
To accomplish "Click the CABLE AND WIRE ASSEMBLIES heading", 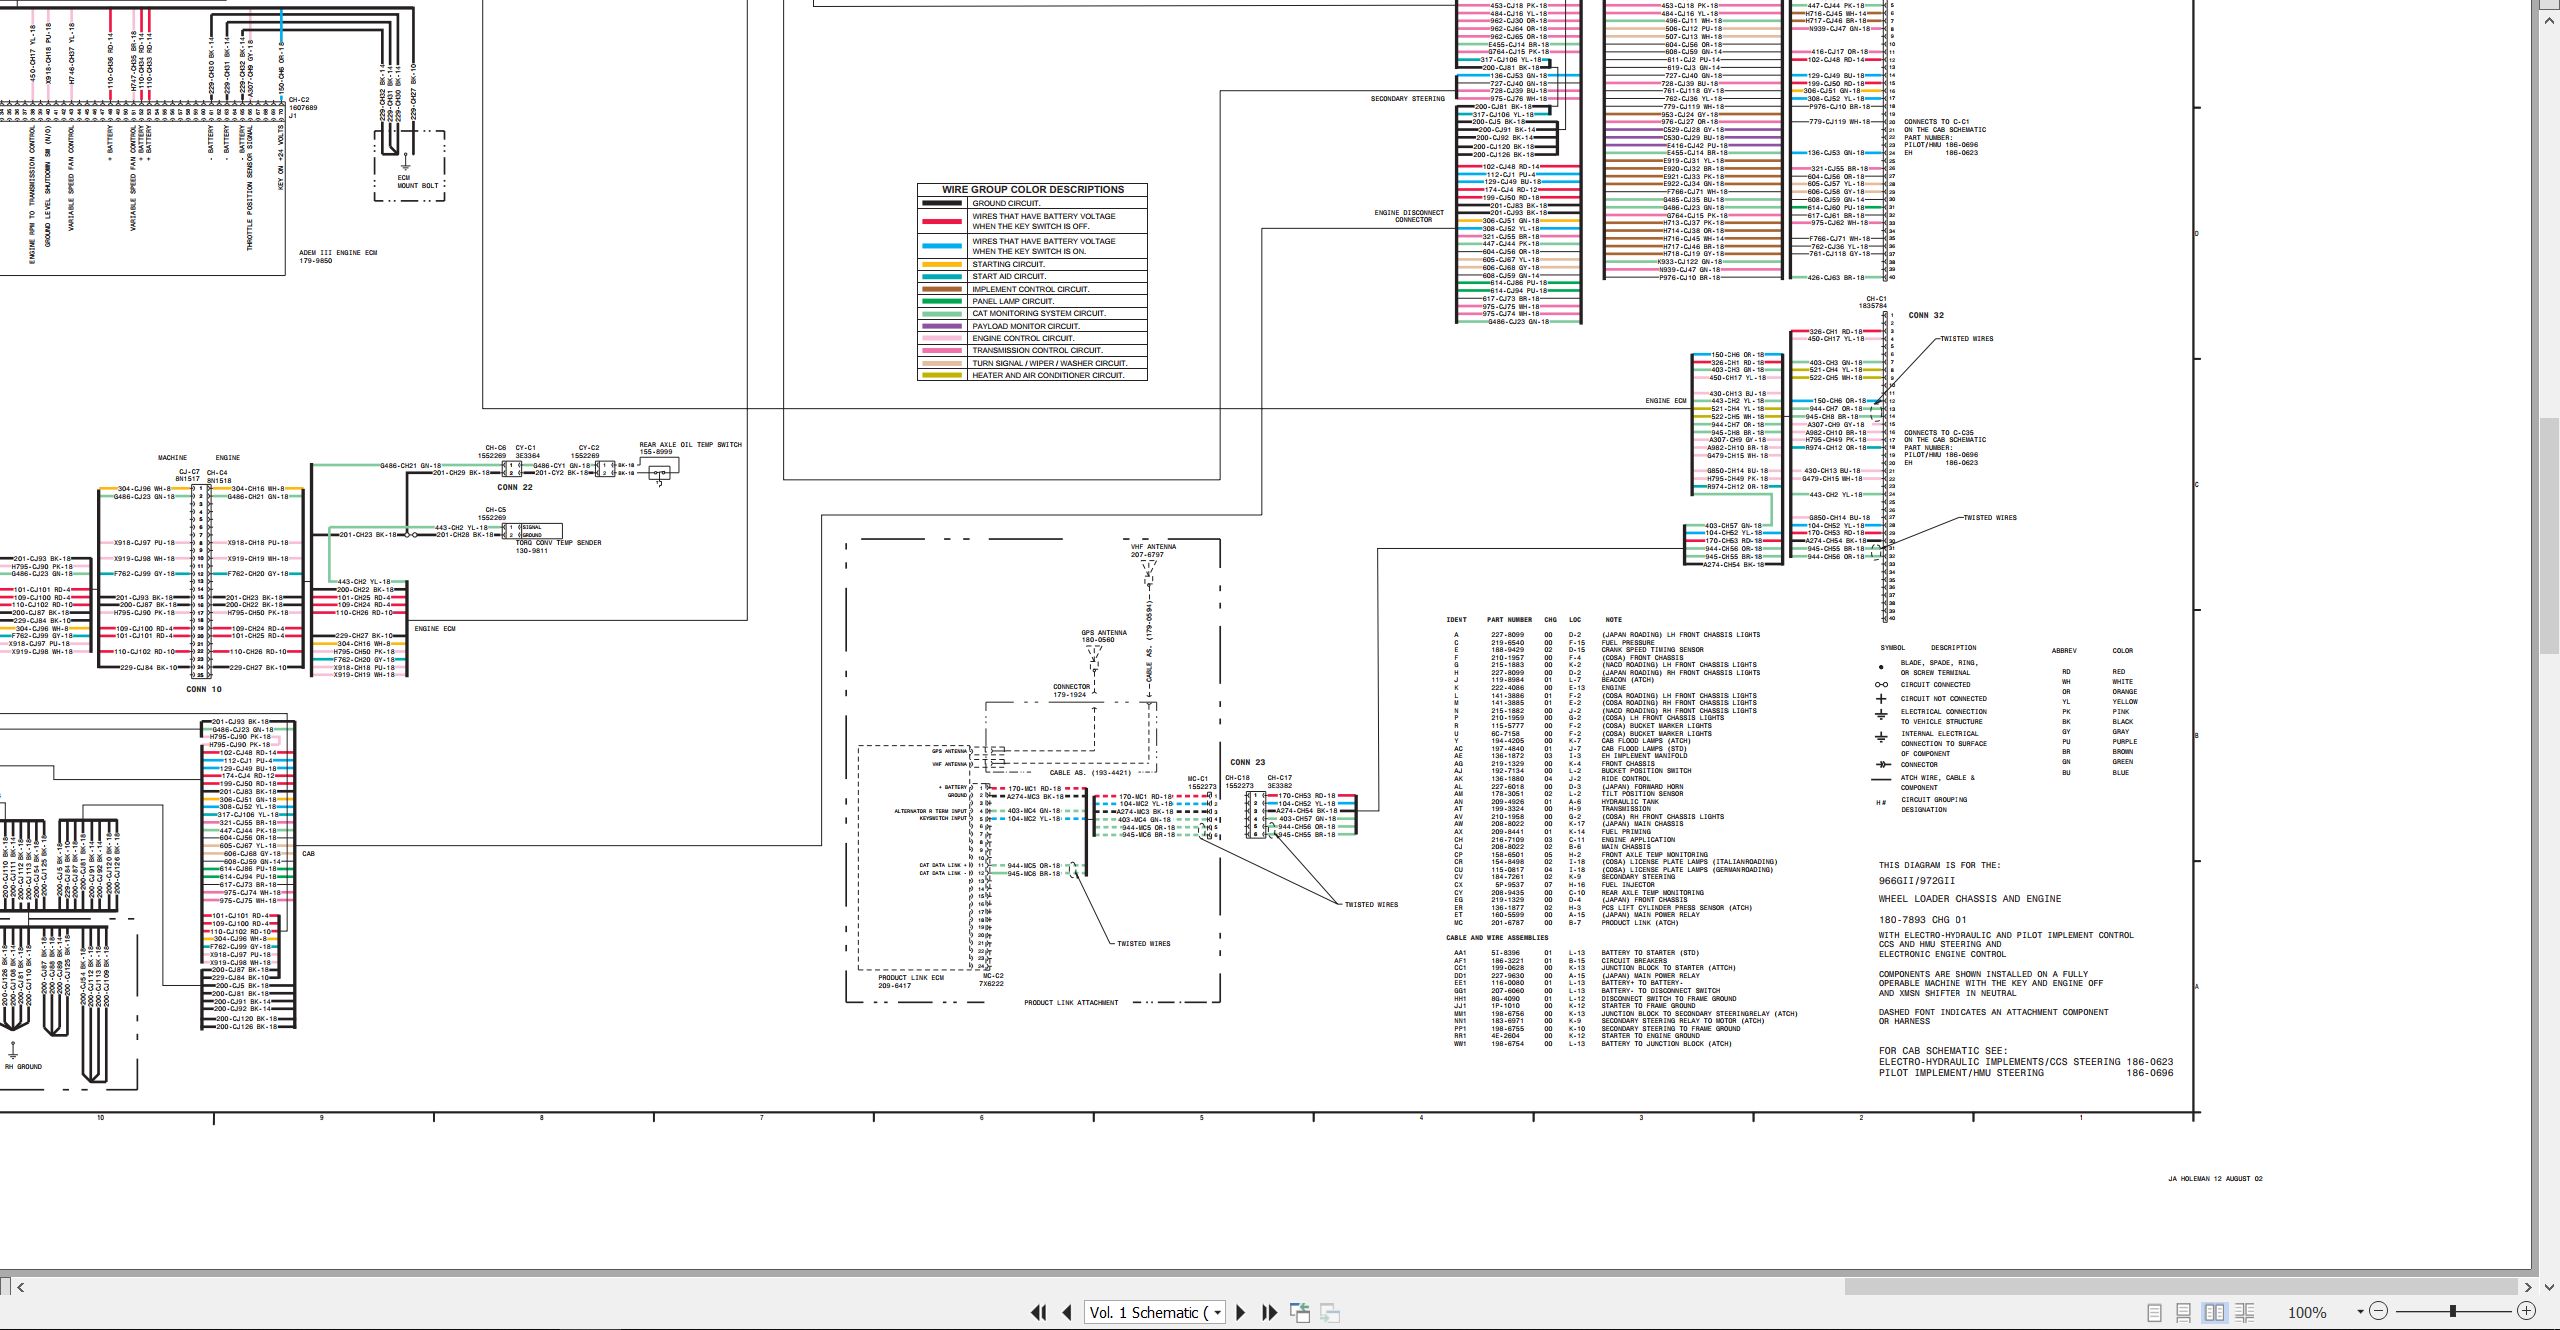I will (x=1497, y=938).
